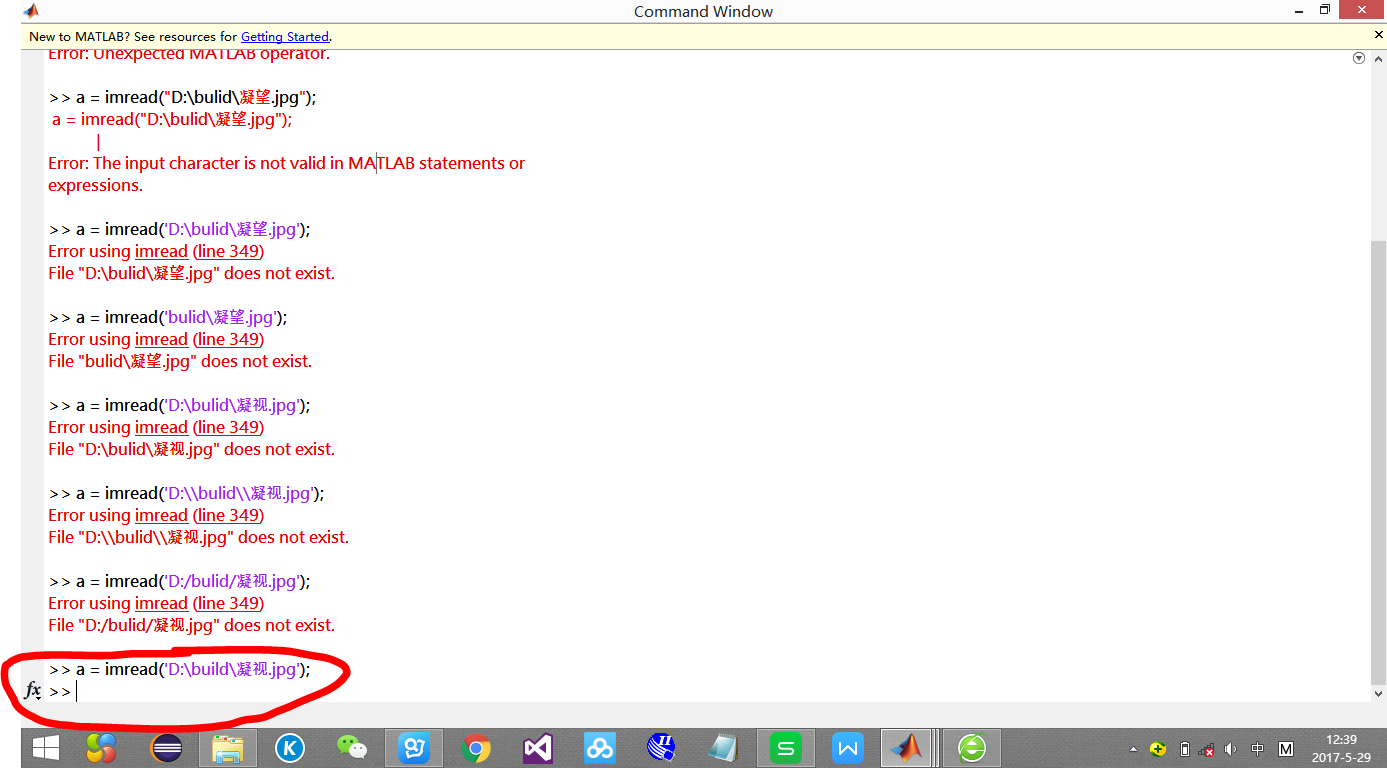Image resolution: width=1387 pixels, height=768 pixels.
Task: Close the Getting Started banner
Action: [x=1377, y=36]
